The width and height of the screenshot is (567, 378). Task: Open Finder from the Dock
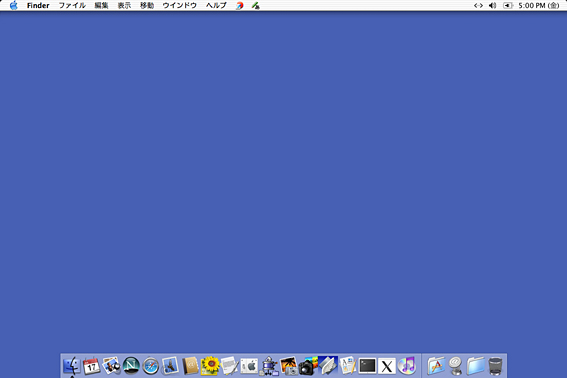pos(72,366)
